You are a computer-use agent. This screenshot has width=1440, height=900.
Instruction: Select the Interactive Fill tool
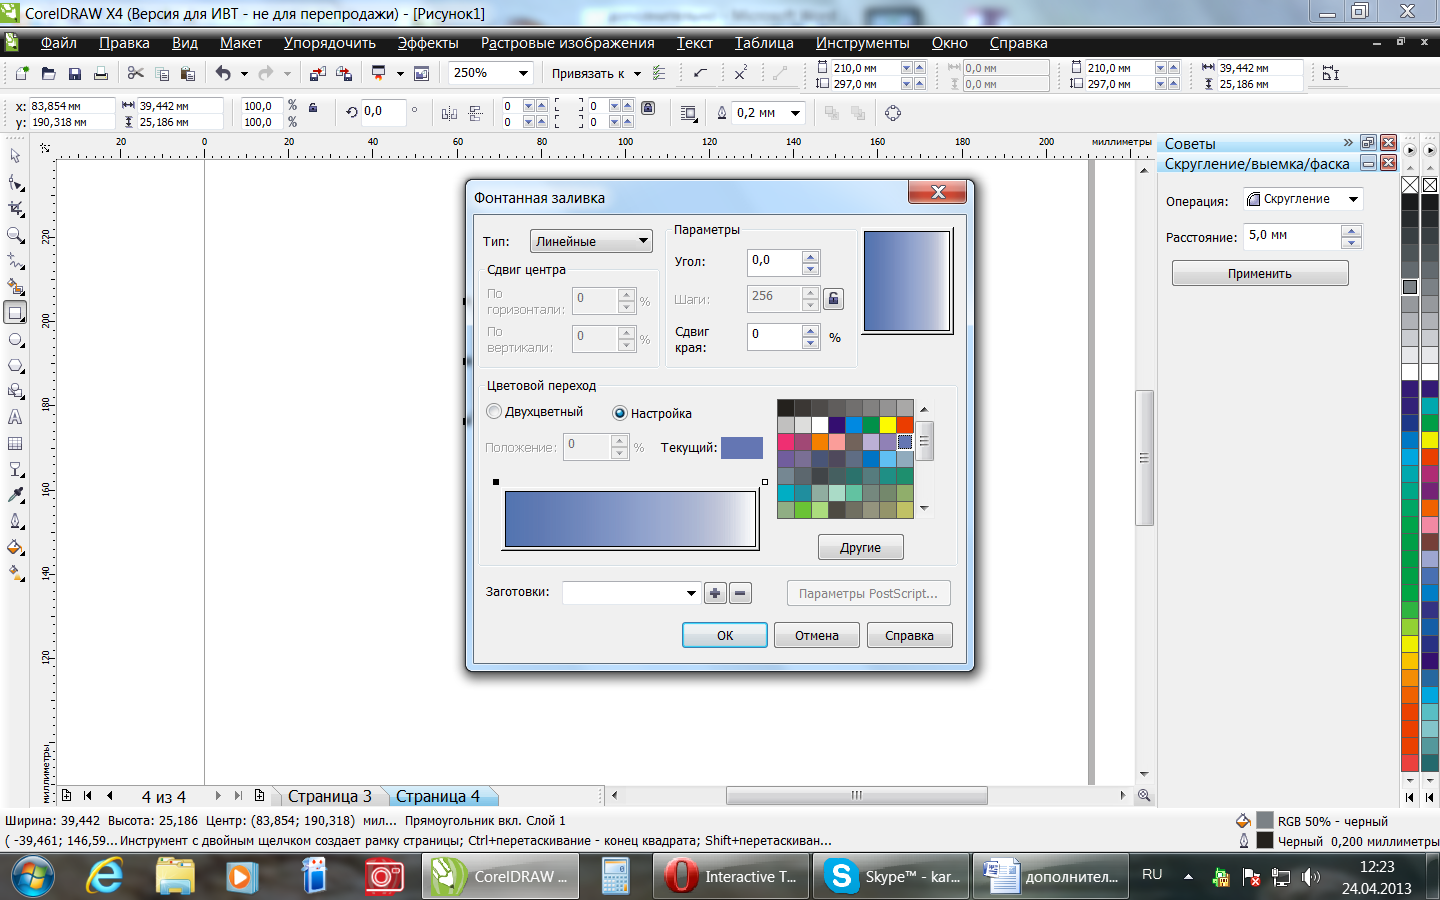(15, 573)
